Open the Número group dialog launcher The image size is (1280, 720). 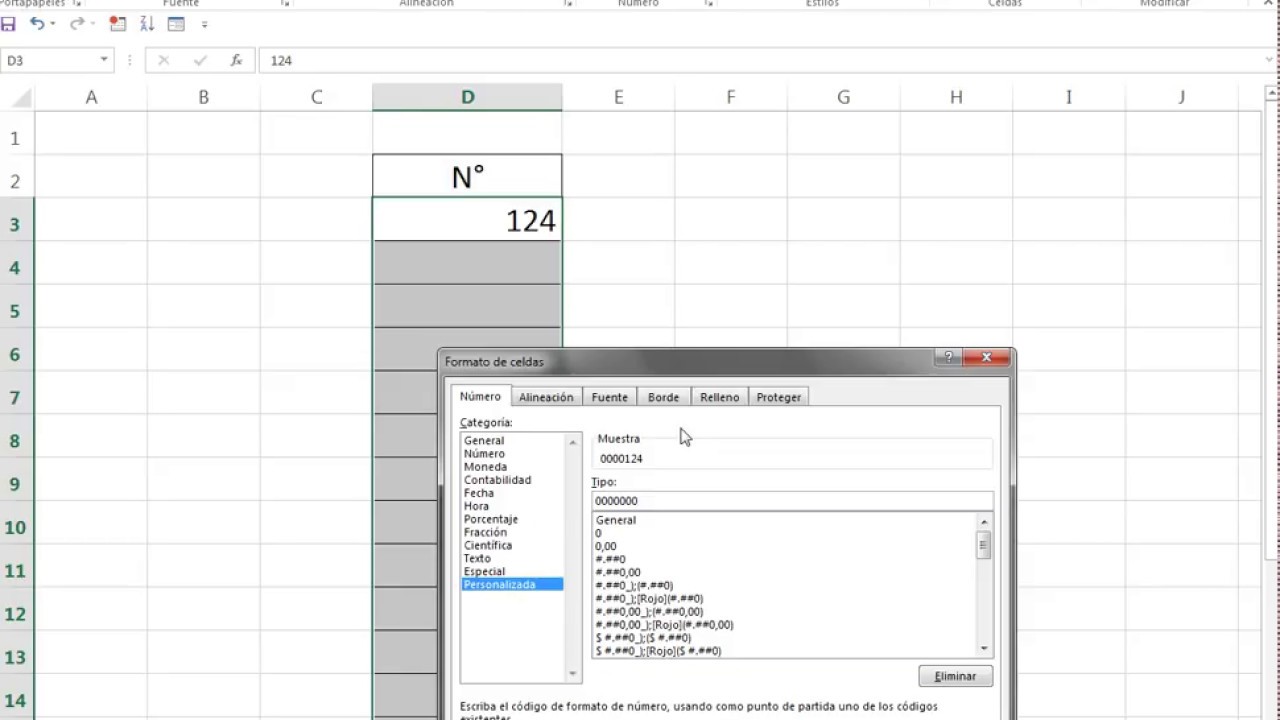pyautogui.click(x=709, y=4)
